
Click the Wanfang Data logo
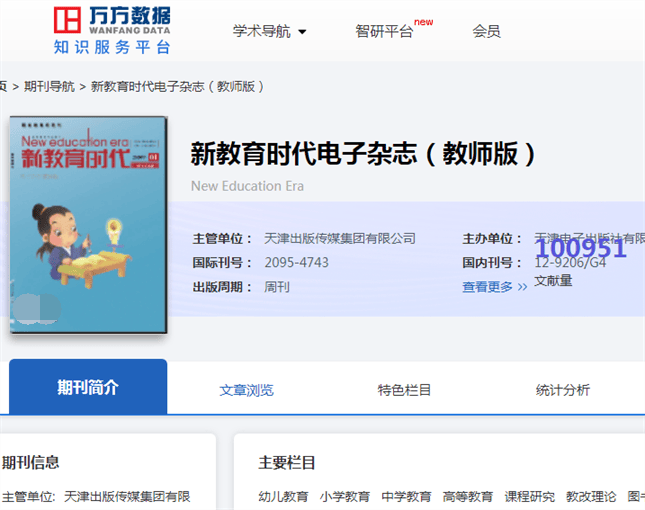point(112,30)
